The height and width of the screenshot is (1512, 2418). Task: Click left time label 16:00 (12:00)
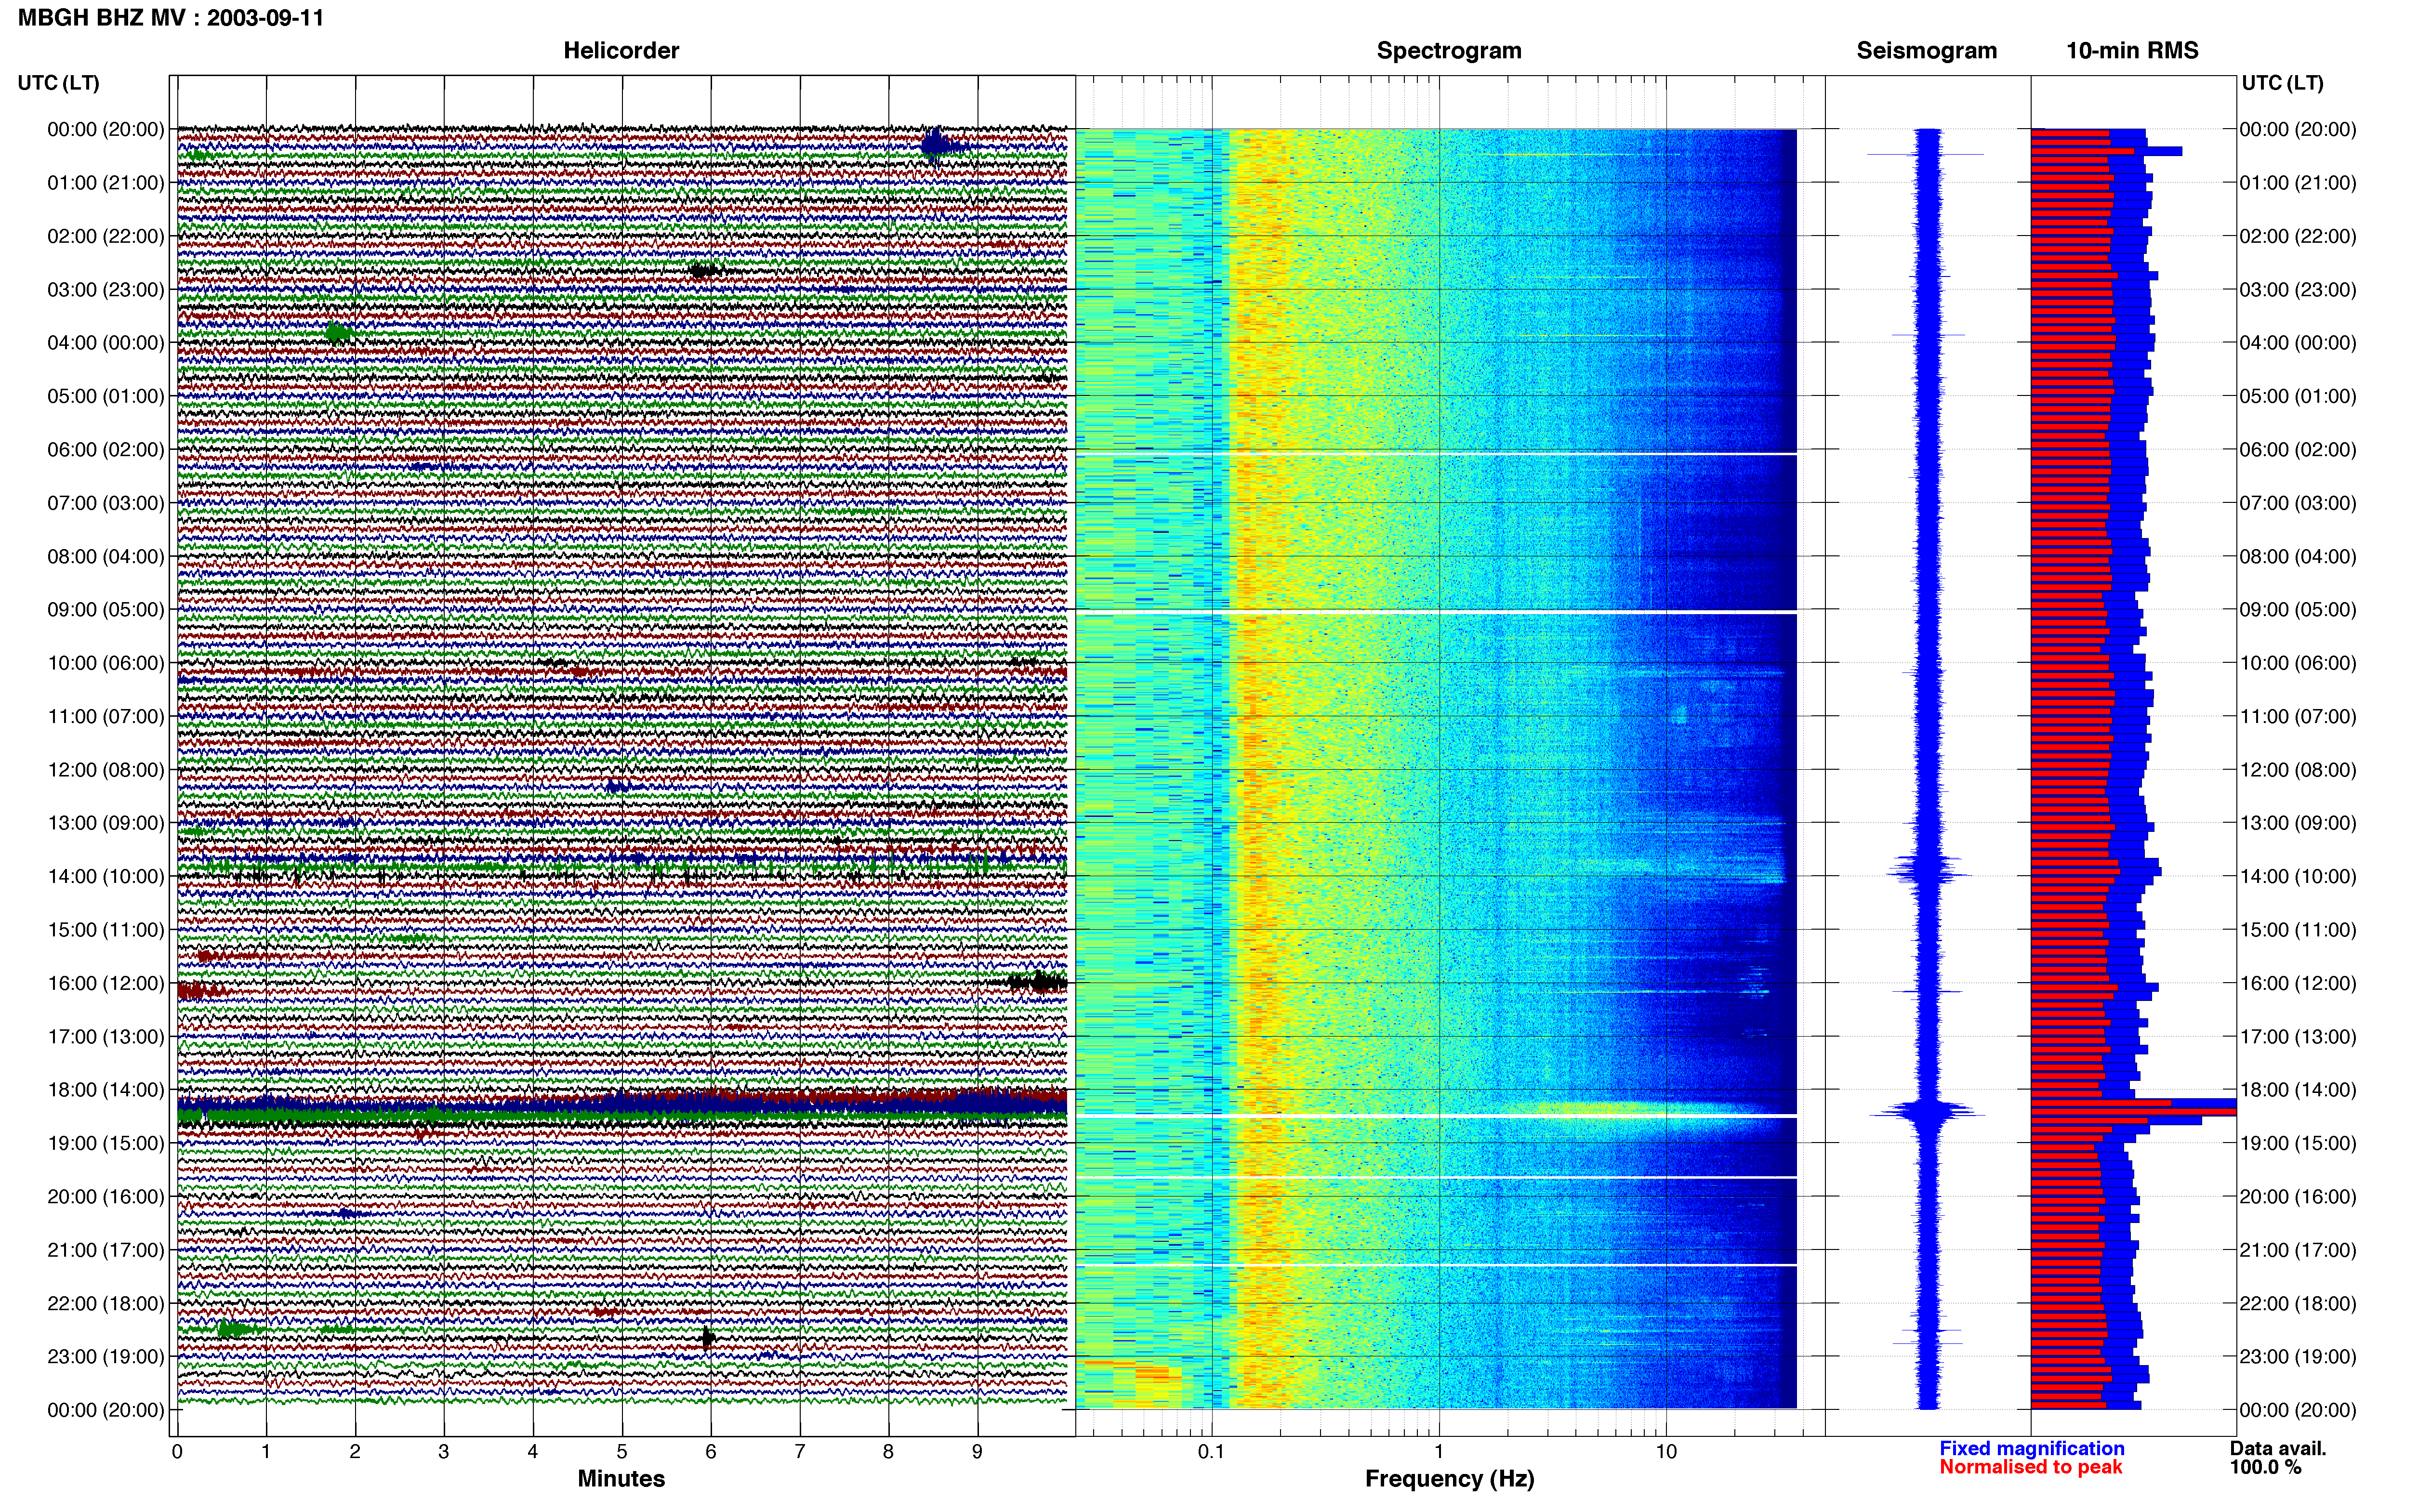pyautogui.click(x=106, y=983)
